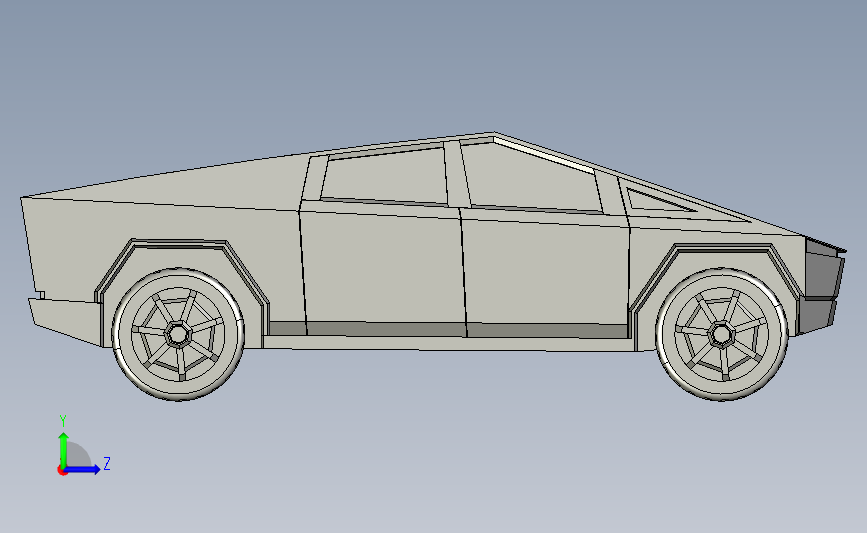Select the windshield edge strip at roof peak

(545, 155)
